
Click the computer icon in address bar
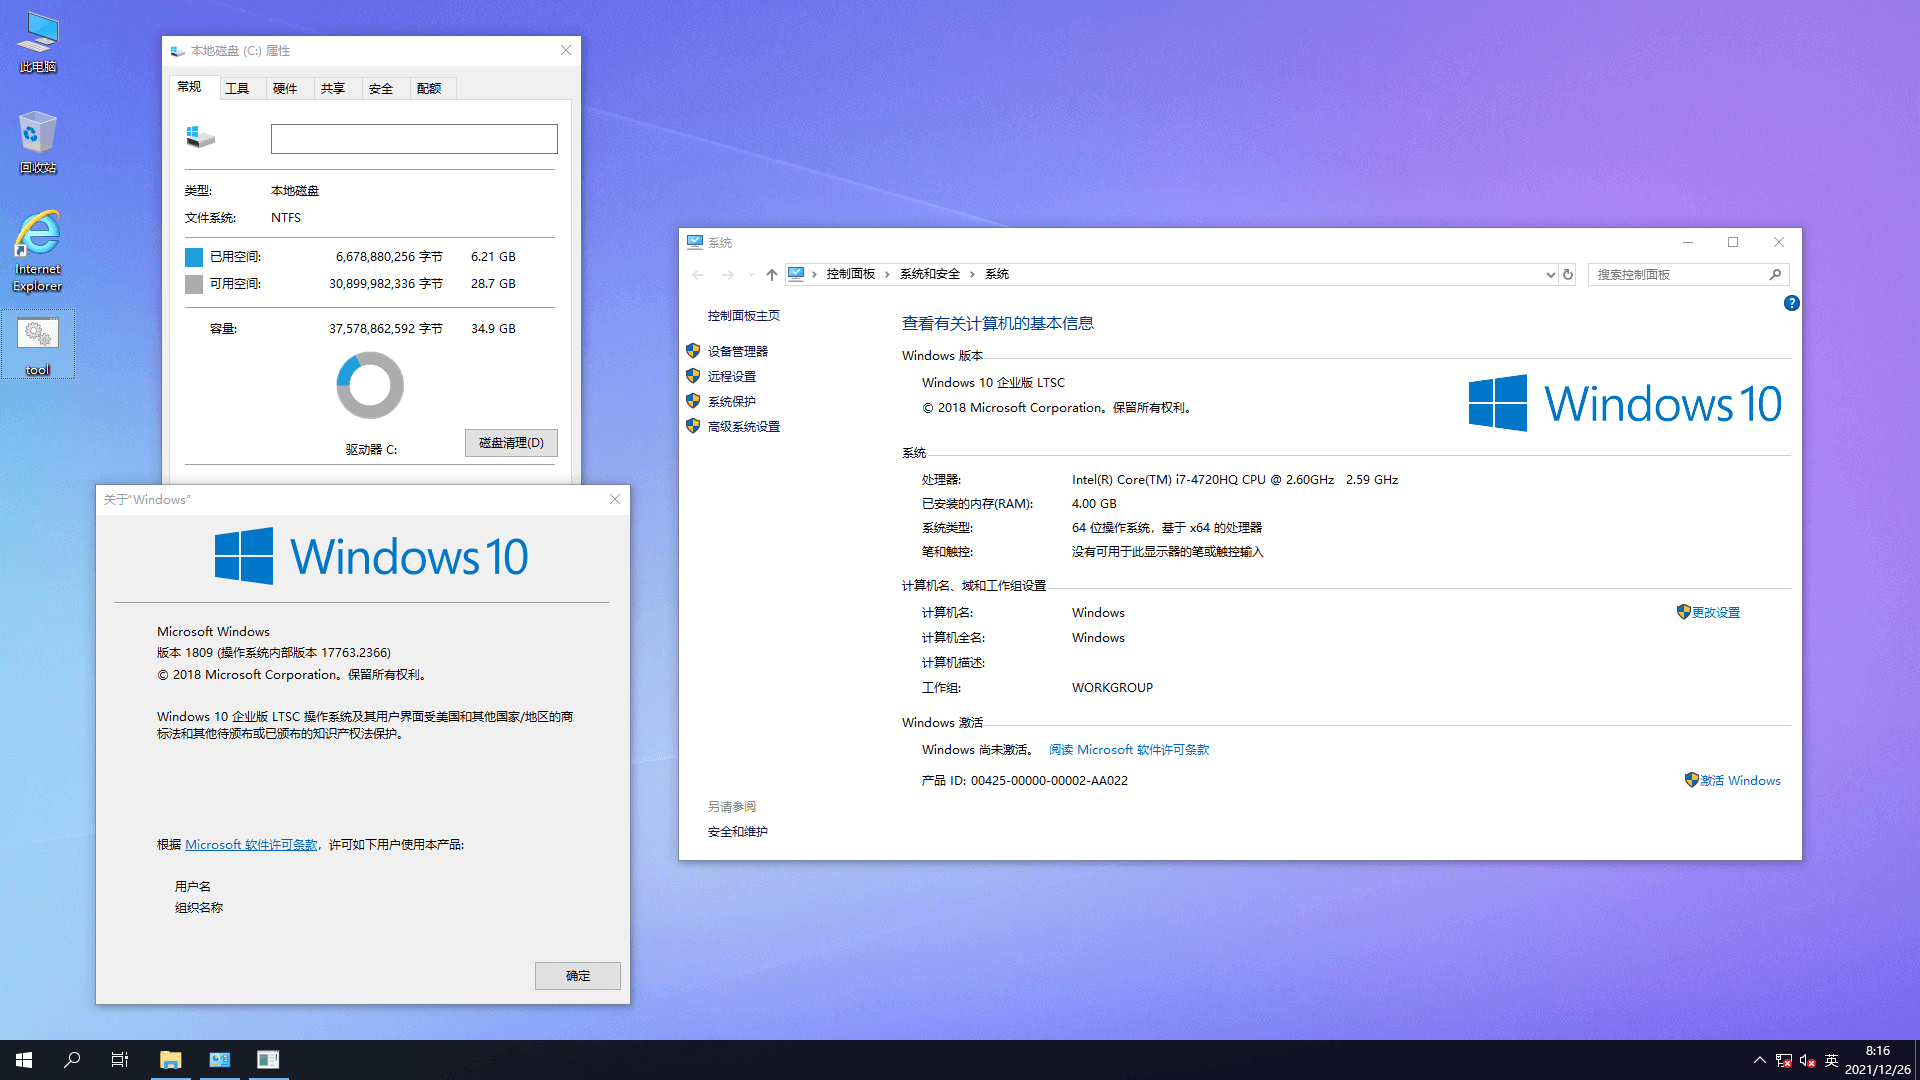(x=796, y=274)
